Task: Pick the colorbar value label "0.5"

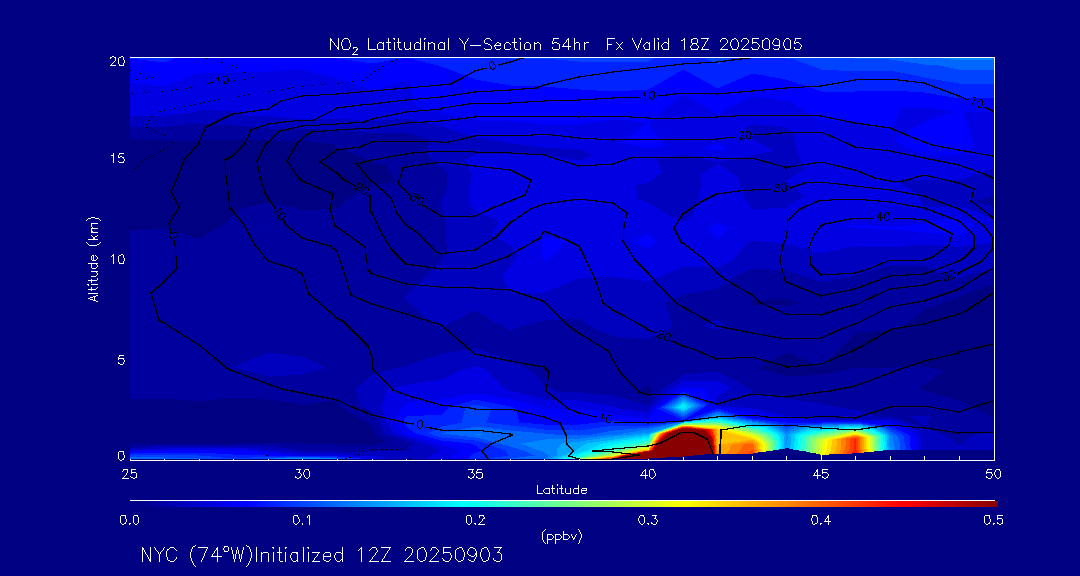Action: click(993, 520)
